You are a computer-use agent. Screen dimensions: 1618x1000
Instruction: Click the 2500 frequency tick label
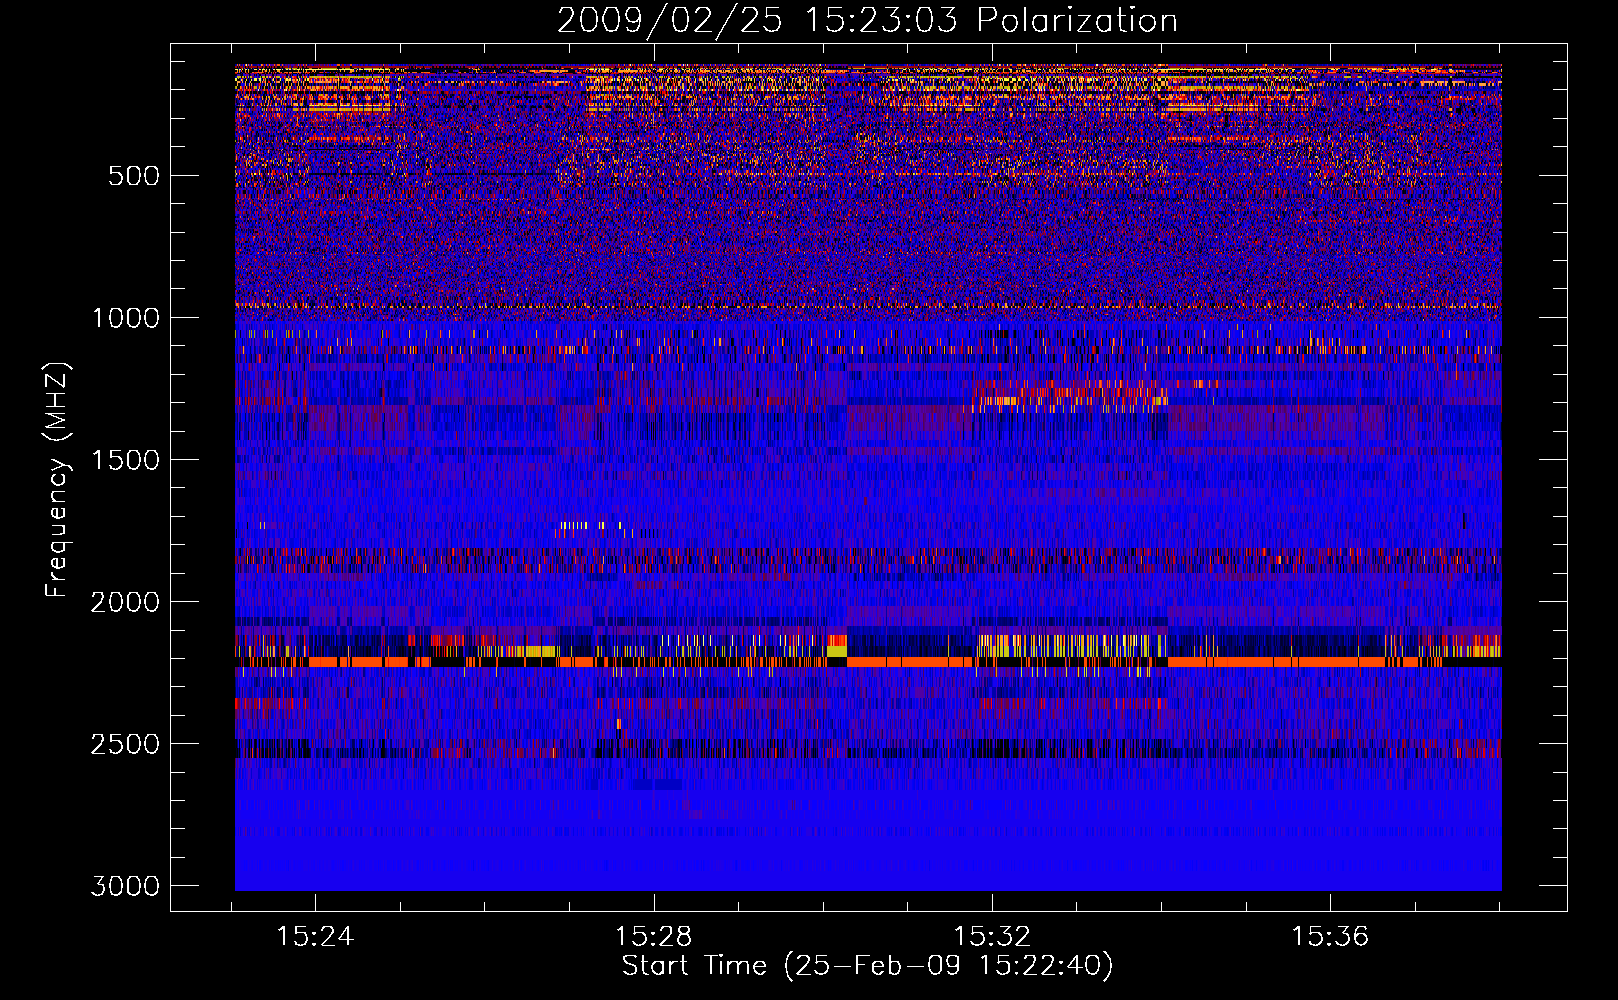click(x=125, y=744)
